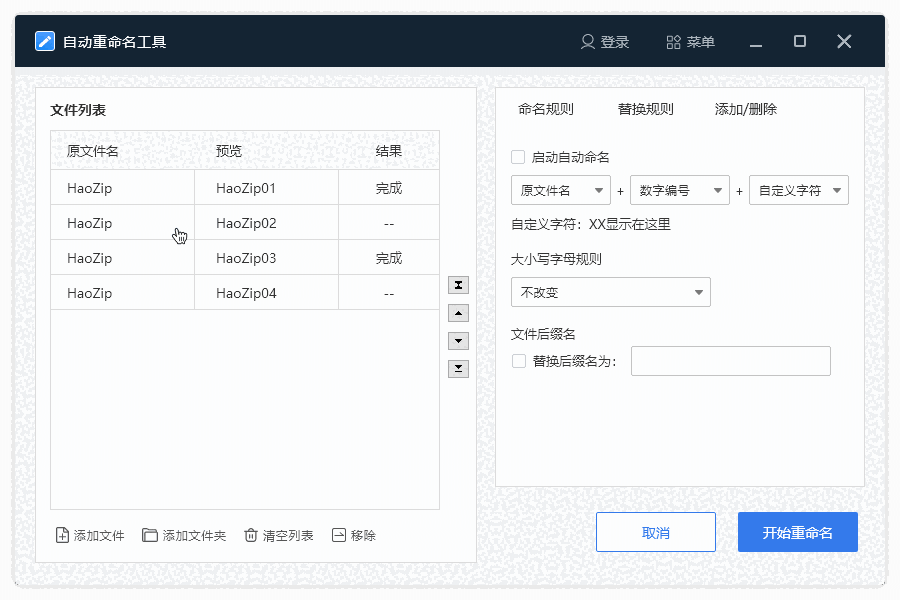Move selected file up one row
The image size is (900, 600).
point(458,312)
